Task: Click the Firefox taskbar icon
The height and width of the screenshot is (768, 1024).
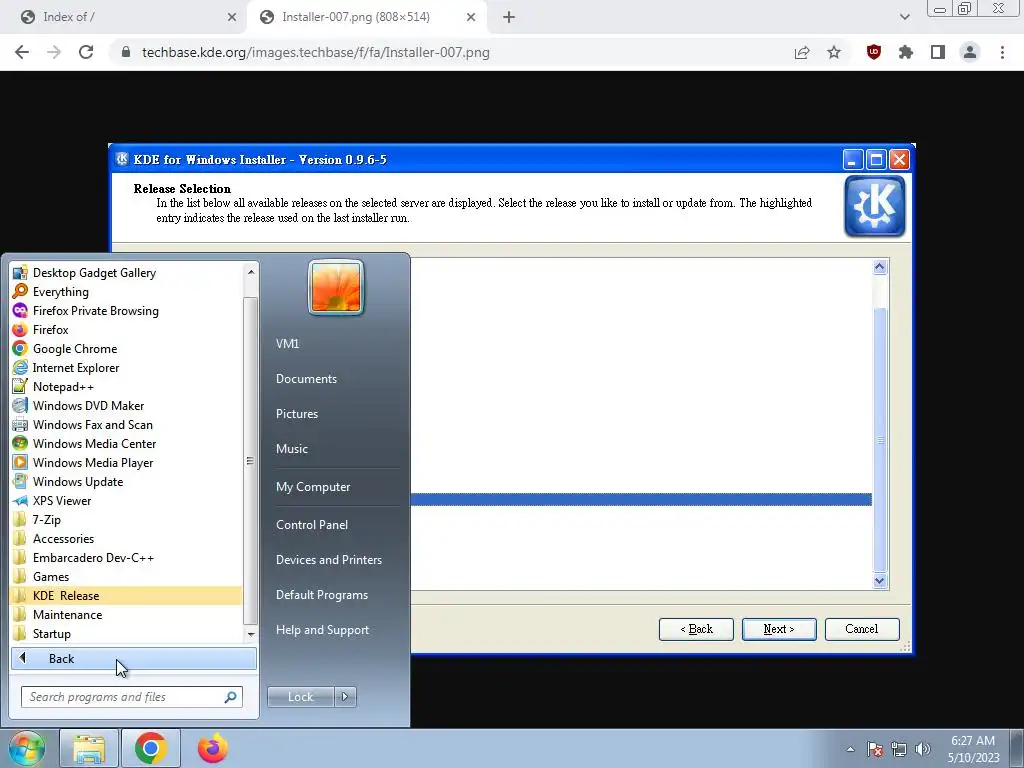Action: pyautogui.click(x=213, y=748)
